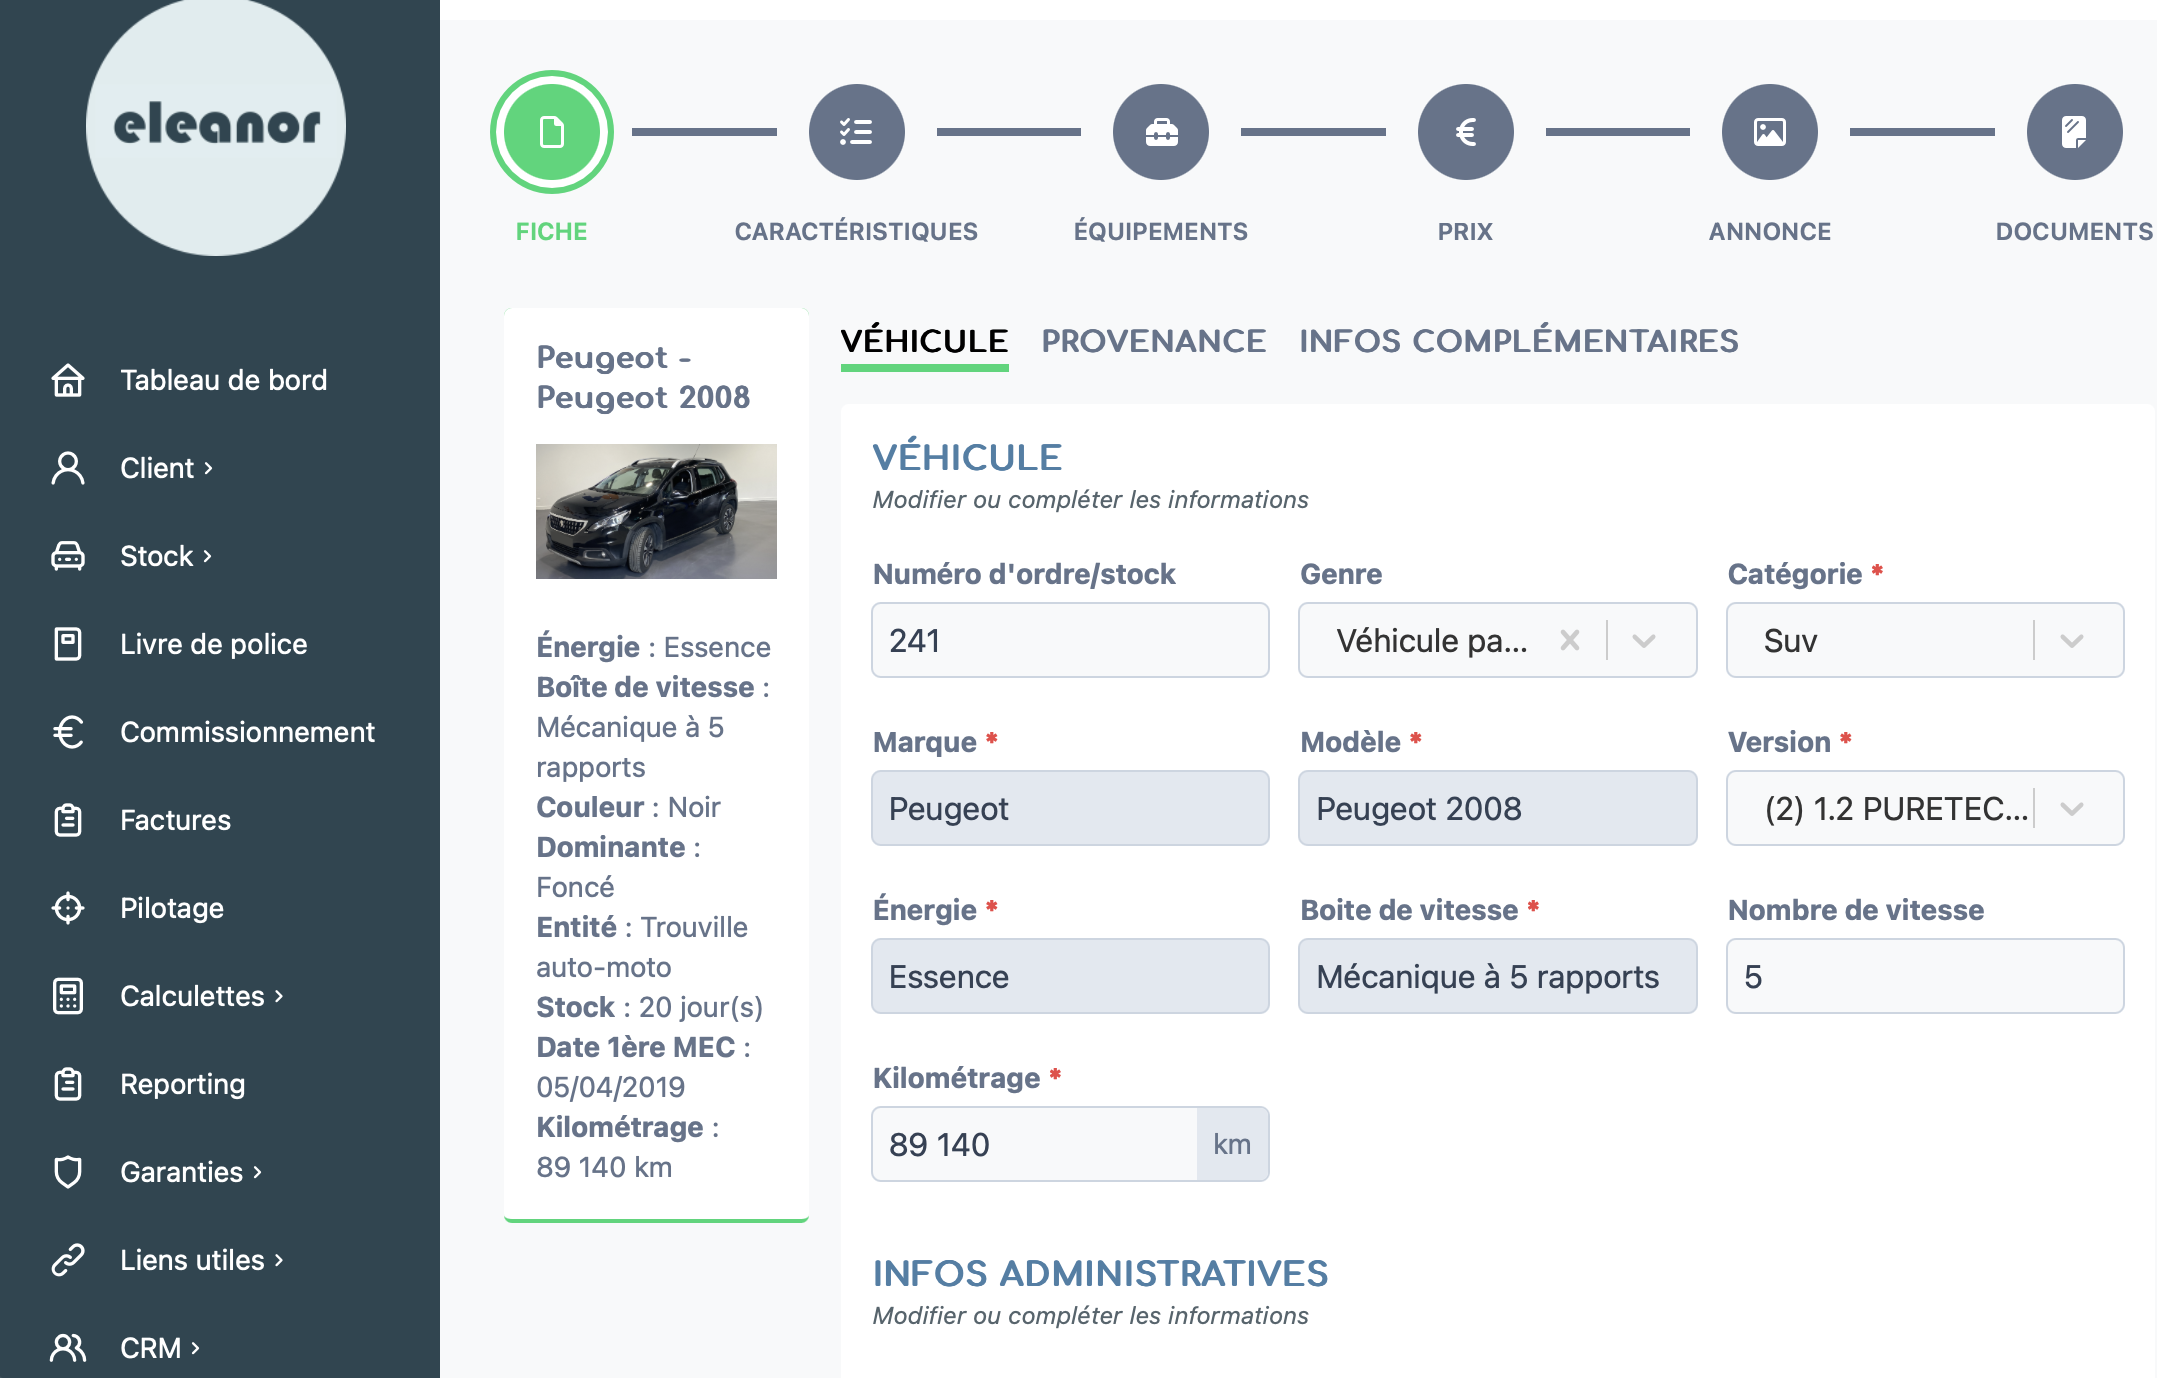Open the Annonce image step icon
This screenshot has width=2157, height=1378.
tap(1770, 132)
